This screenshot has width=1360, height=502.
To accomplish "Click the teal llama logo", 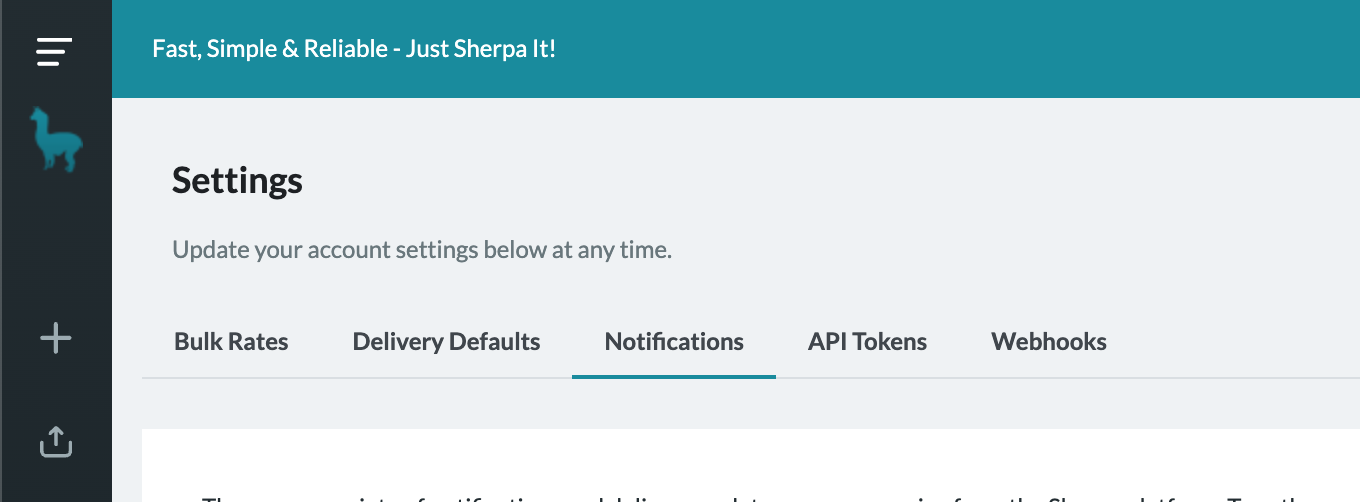I will 56,140.
